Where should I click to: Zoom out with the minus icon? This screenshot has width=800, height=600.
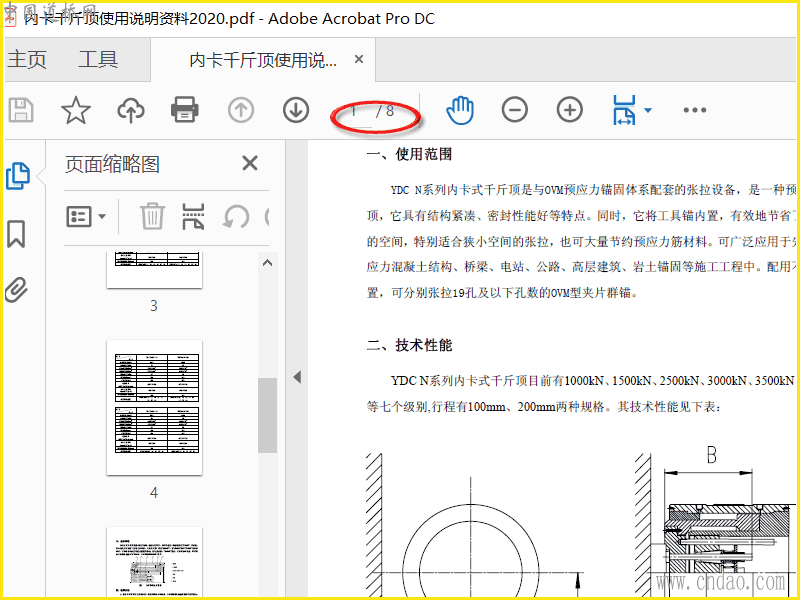point(514,110)
